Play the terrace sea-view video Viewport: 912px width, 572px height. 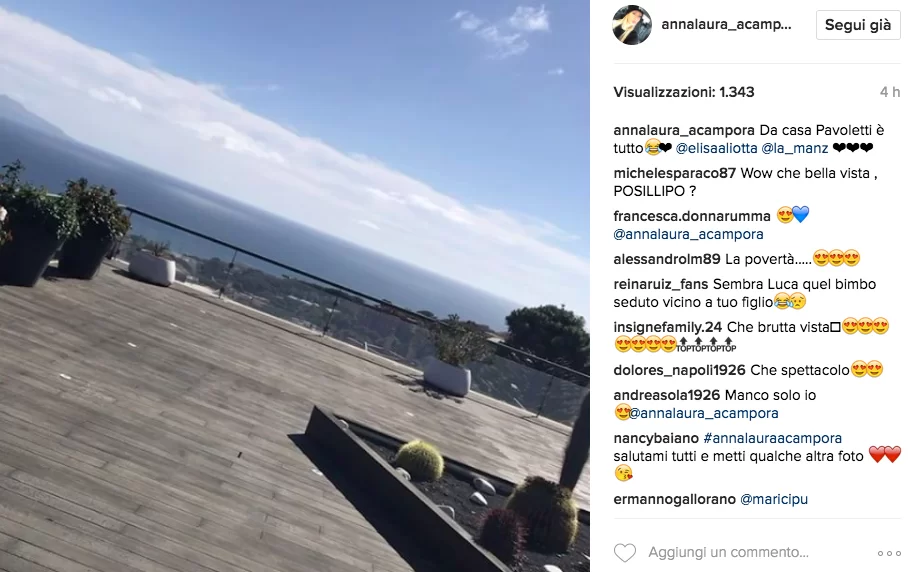tap(295, 286)
